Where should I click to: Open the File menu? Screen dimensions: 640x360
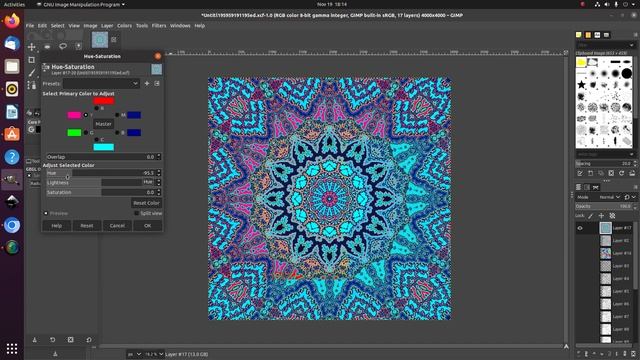coord(30,25)
